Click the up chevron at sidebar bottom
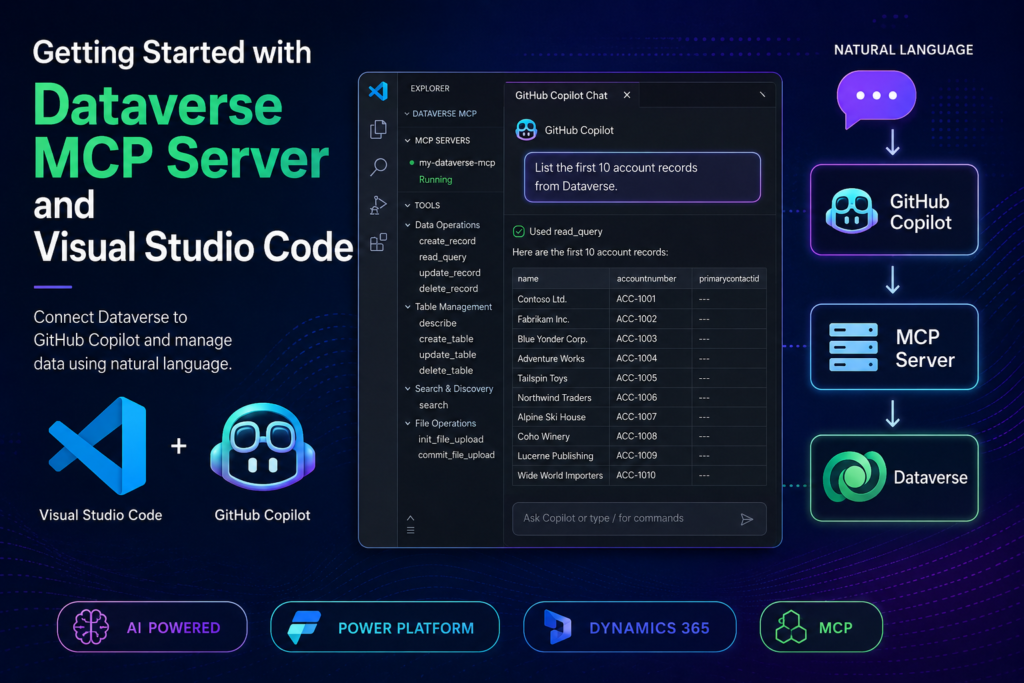The image size is (1024, 683). [x=410, y=518]
